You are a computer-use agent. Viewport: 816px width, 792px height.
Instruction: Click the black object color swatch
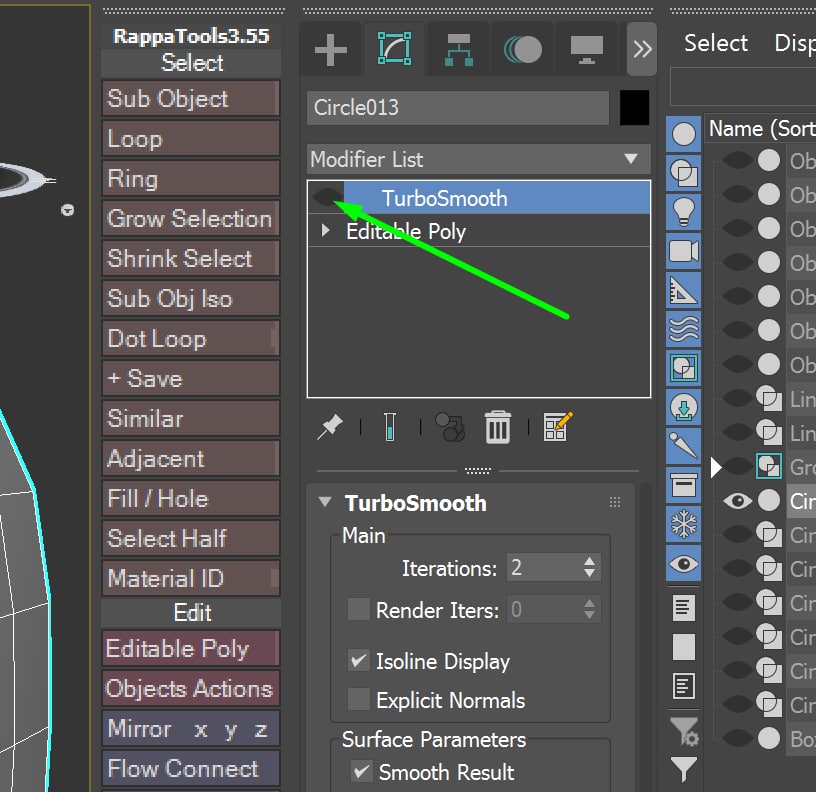(634, 107)
